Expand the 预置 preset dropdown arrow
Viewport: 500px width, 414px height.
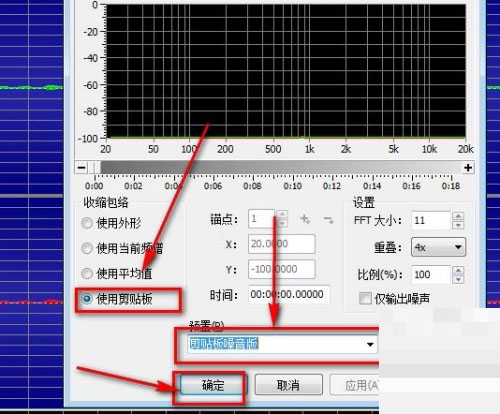(x=370, y=344)
